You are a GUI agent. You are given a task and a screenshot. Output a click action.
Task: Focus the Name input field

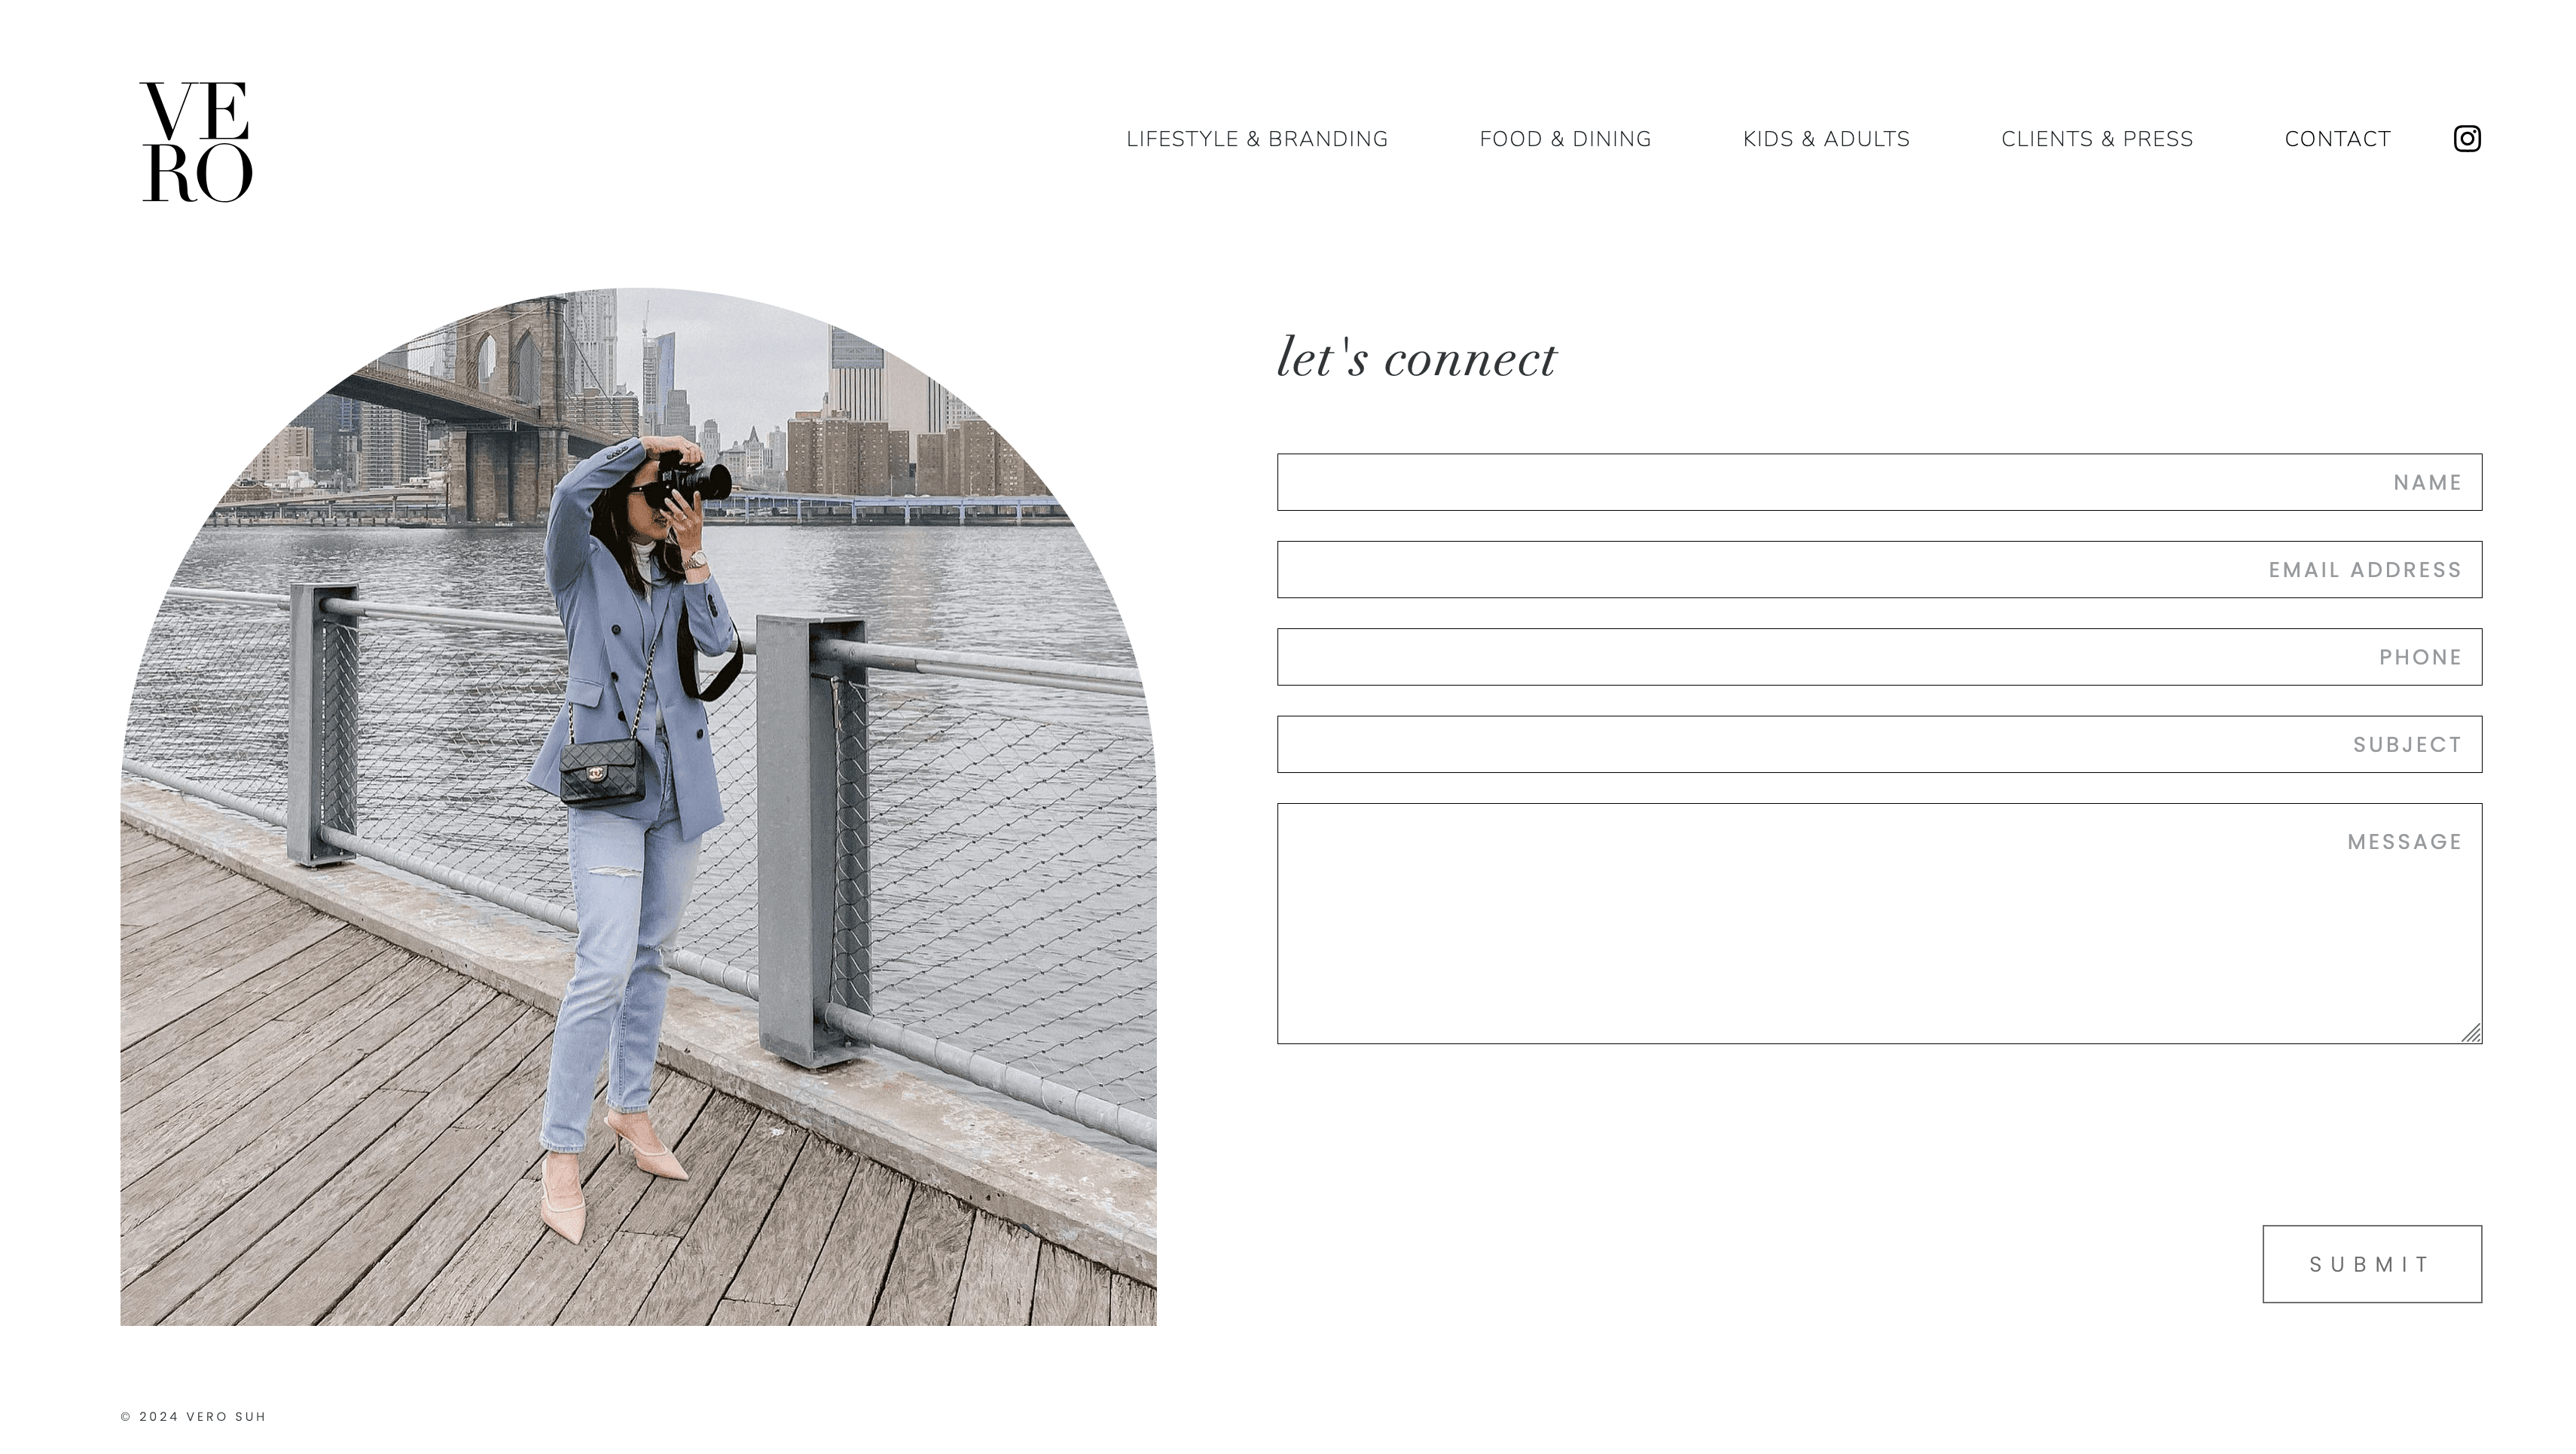[x=1879, y=482]
